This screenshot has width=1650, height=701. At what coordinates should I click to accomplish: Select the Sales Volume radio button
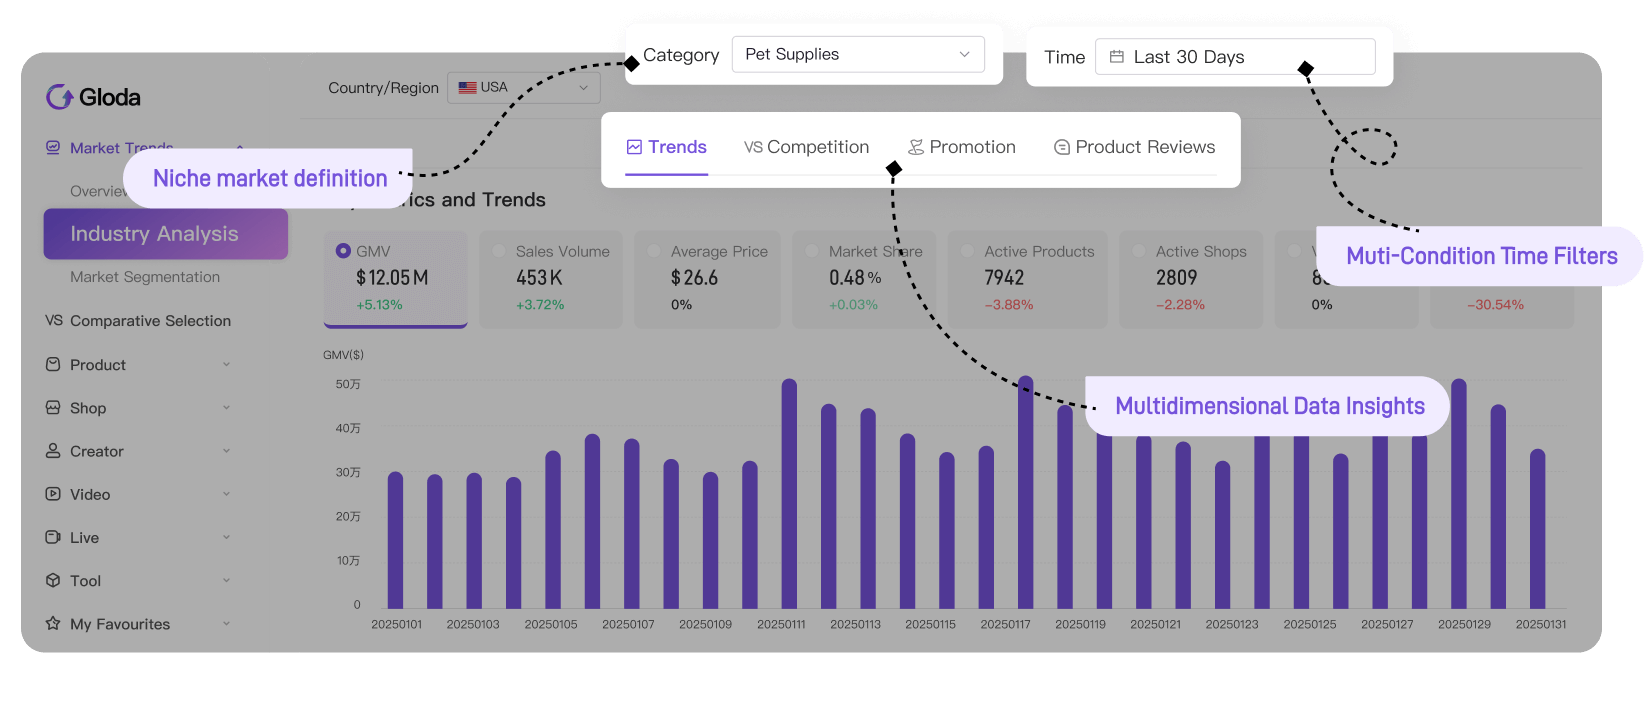(x=499, y=251)
